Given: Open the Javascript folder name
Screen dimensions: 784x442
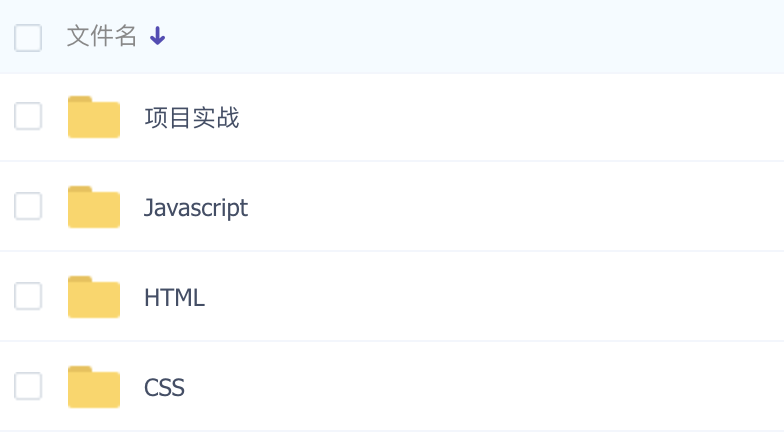Looking at the screenshot, I should [196, 208].
